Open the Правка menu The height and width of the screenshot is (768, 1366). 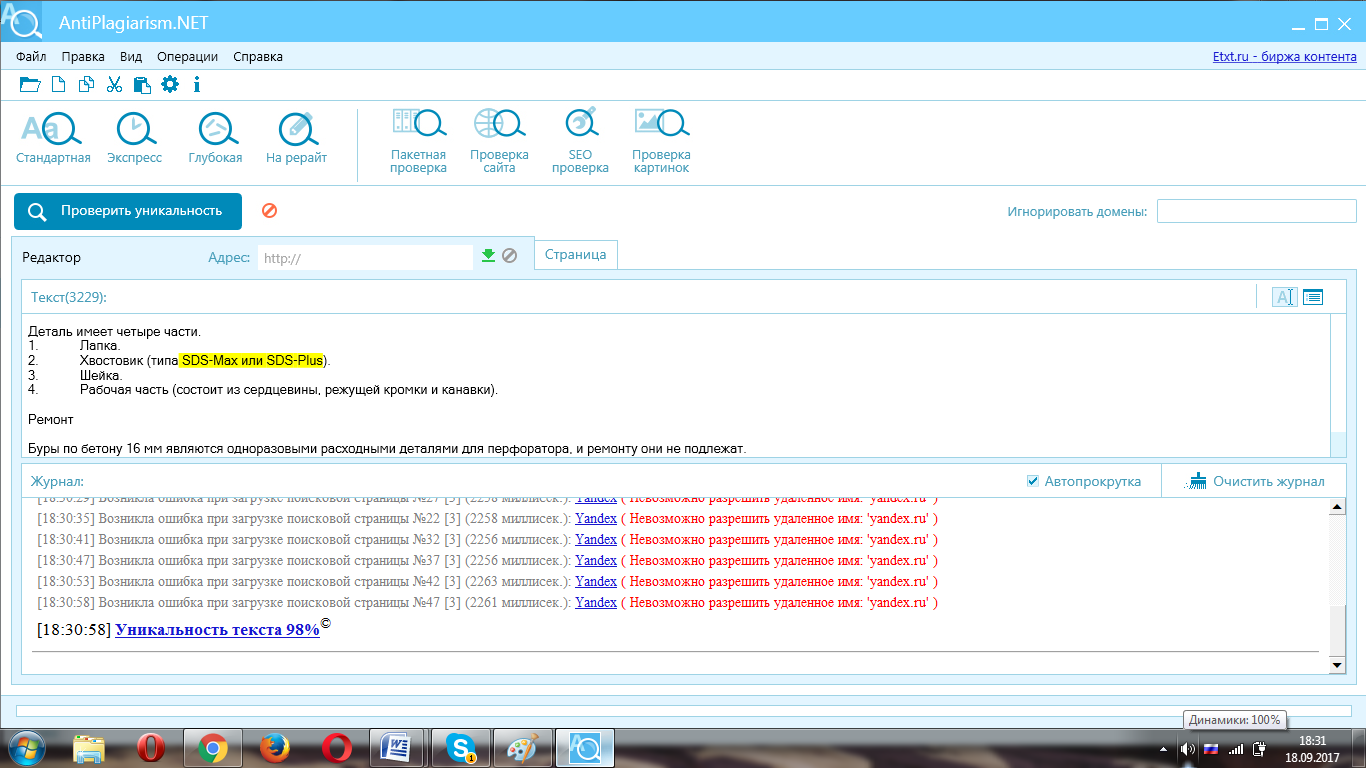tap(83, 57)
